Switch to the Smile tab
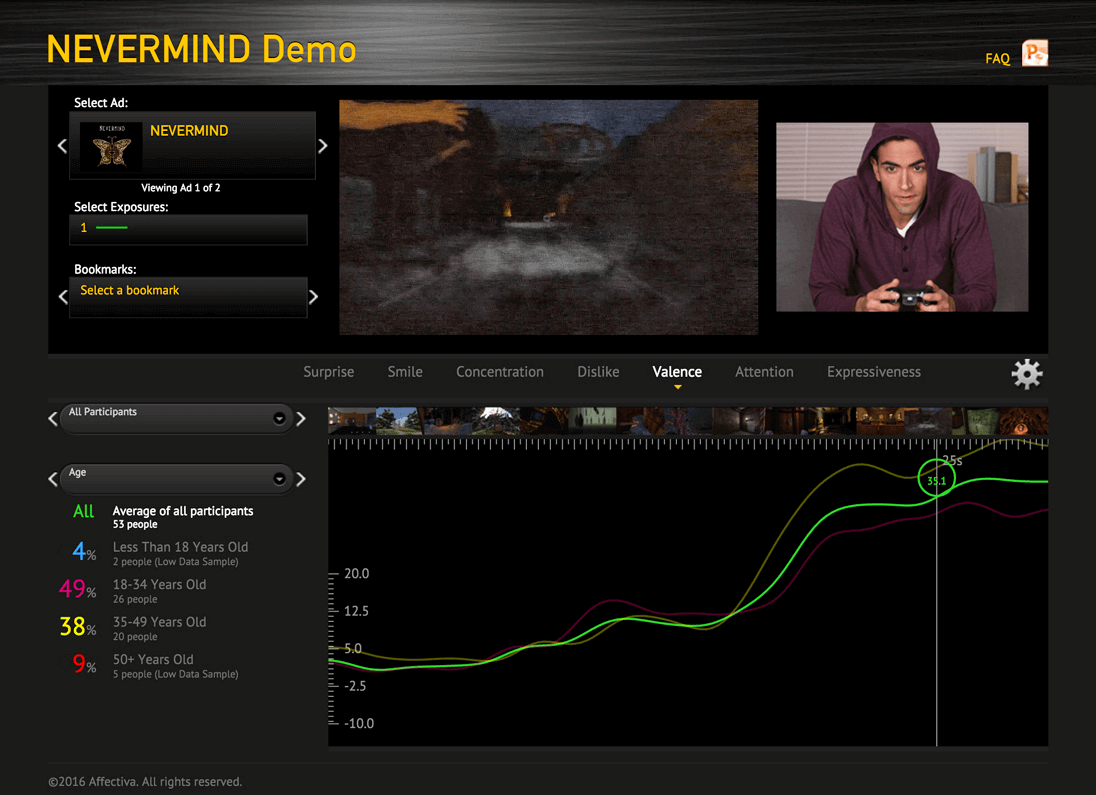Viewport: 1096px width, 795px height. pos(405,372)
